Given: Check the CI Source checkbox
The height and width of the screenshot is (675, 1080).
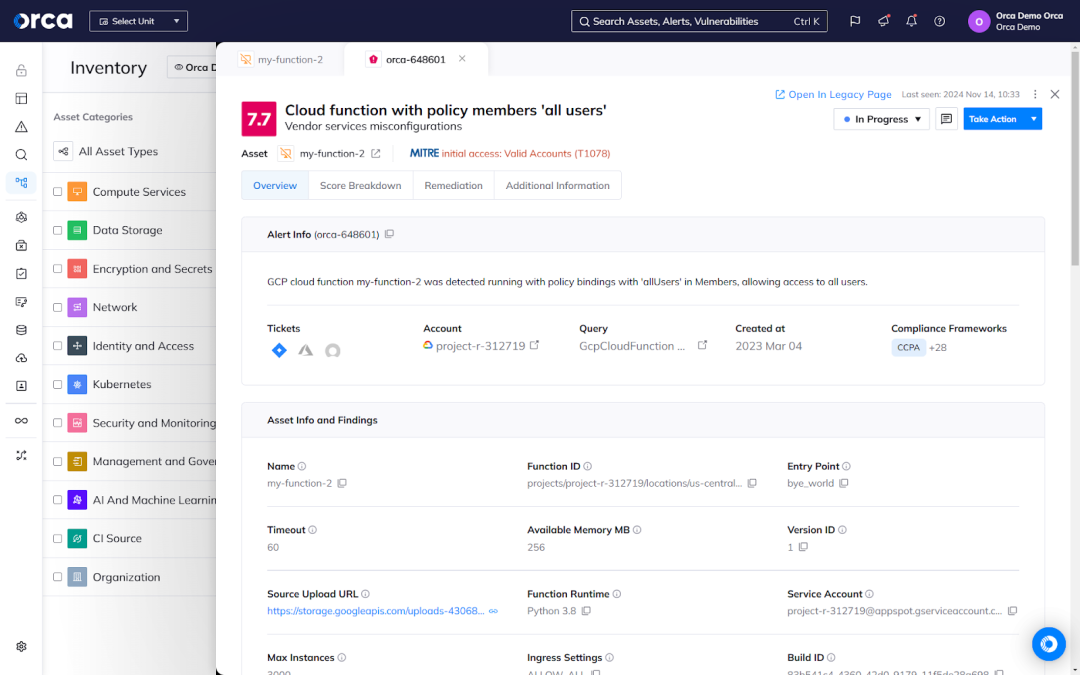Looking at the screenshot, I should pyautogui.click(x=58, y=539).
